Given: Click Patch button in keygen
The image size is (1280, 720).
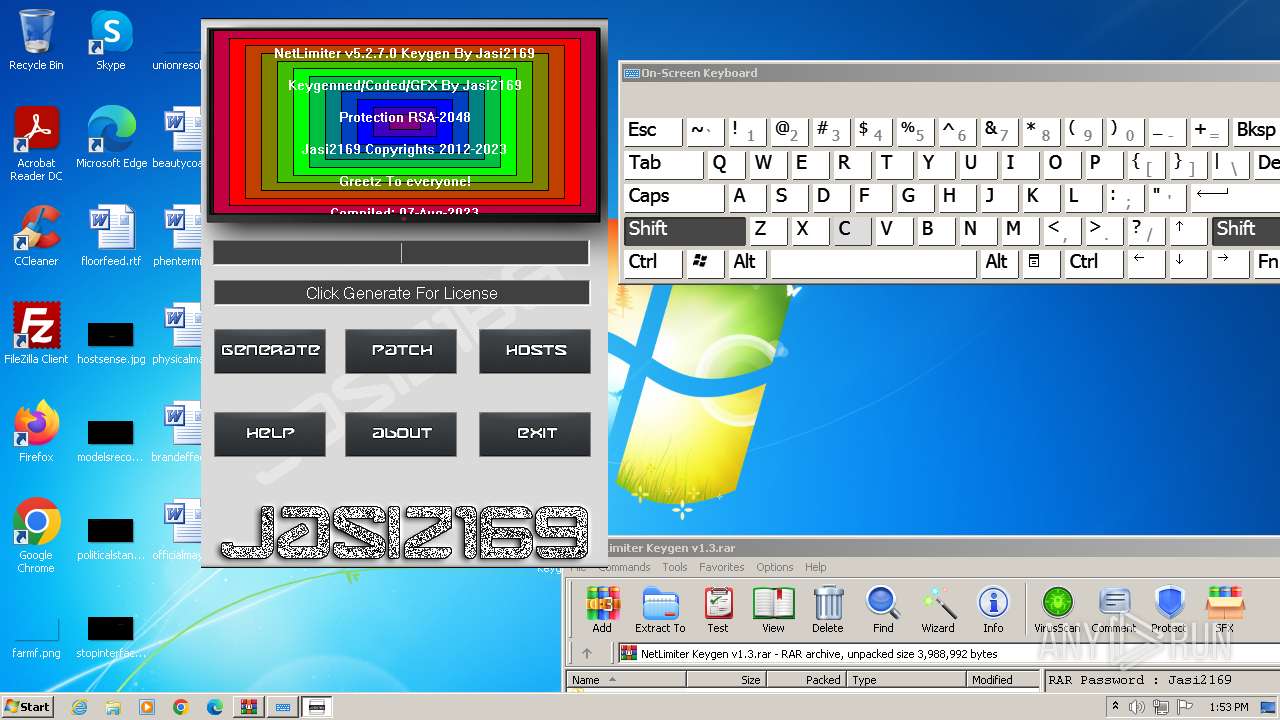Looking at the screenshot, I should 401,351.
